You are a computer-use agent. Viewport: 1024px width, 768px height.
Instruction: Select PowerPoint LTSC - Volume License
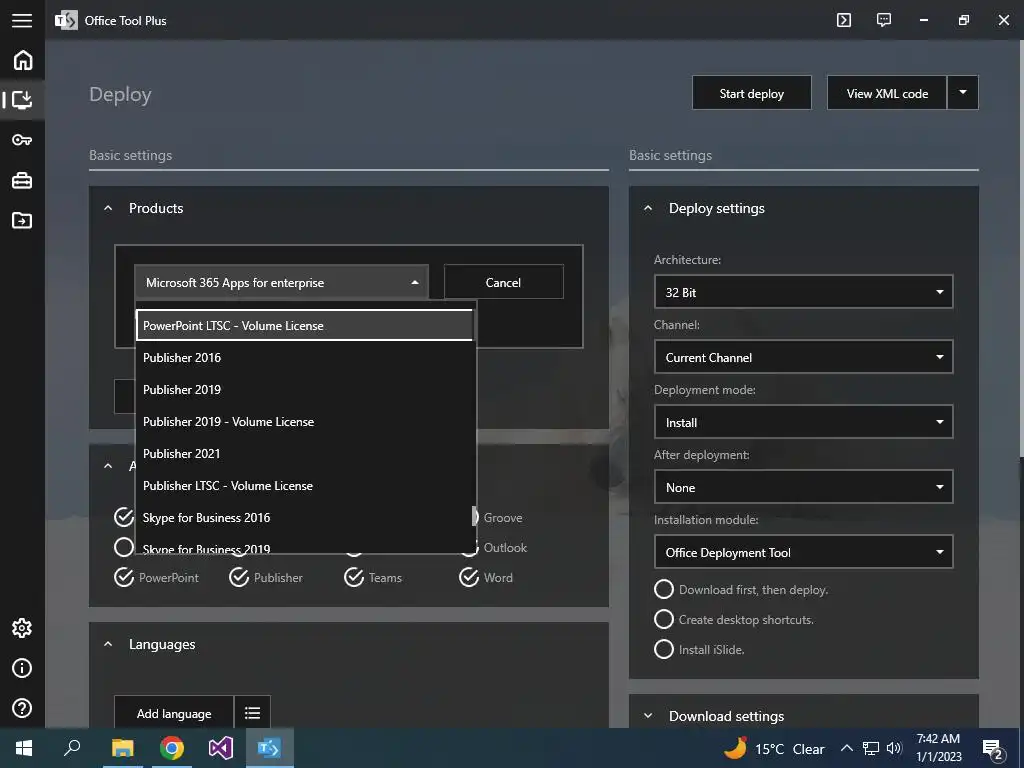(304, 325)
